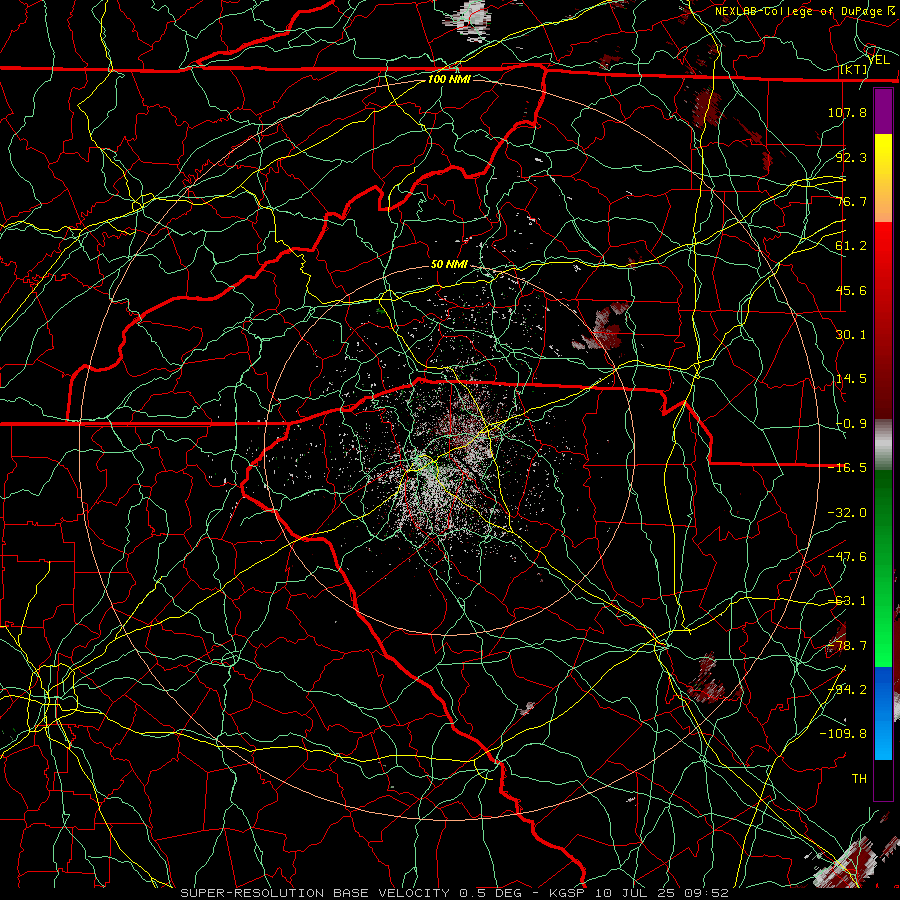Click the -63.1 velocity scale value
900x900 pixels.
pos(847,601)
